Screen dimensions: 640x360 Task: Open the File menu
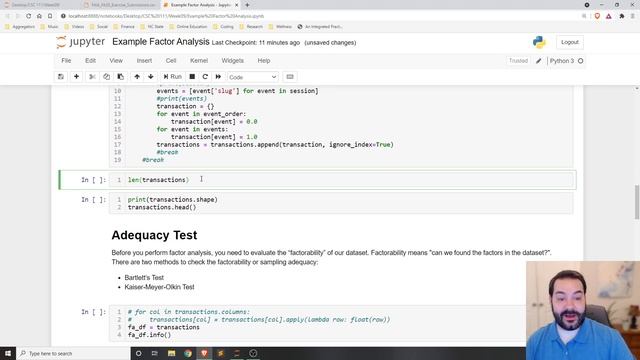[x=66, y=60]
